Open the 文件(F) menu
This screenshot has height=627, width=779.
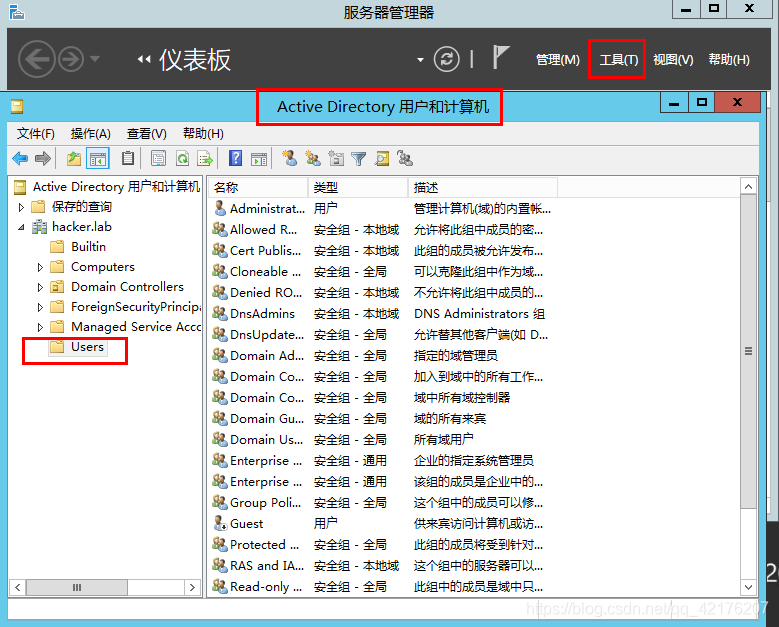click(36, 134)
